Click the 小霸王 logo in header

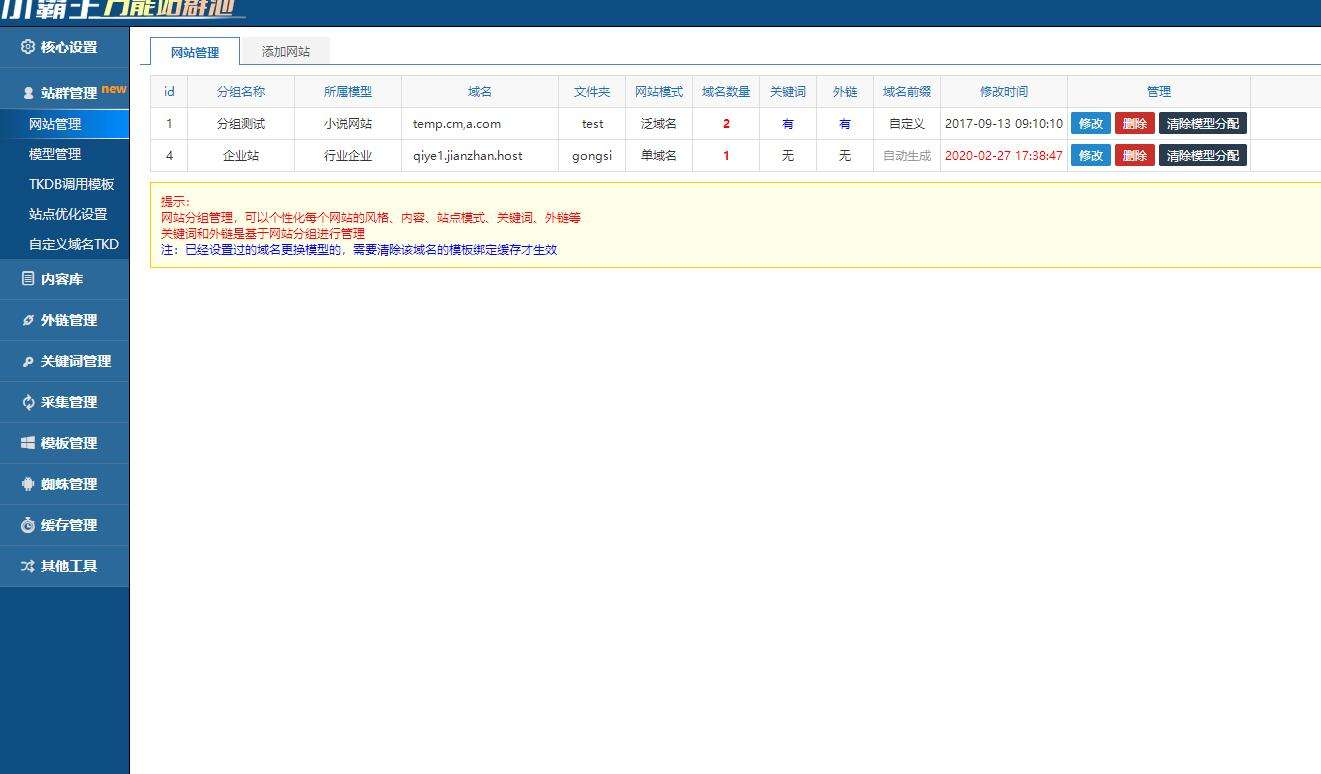[120, 10]
